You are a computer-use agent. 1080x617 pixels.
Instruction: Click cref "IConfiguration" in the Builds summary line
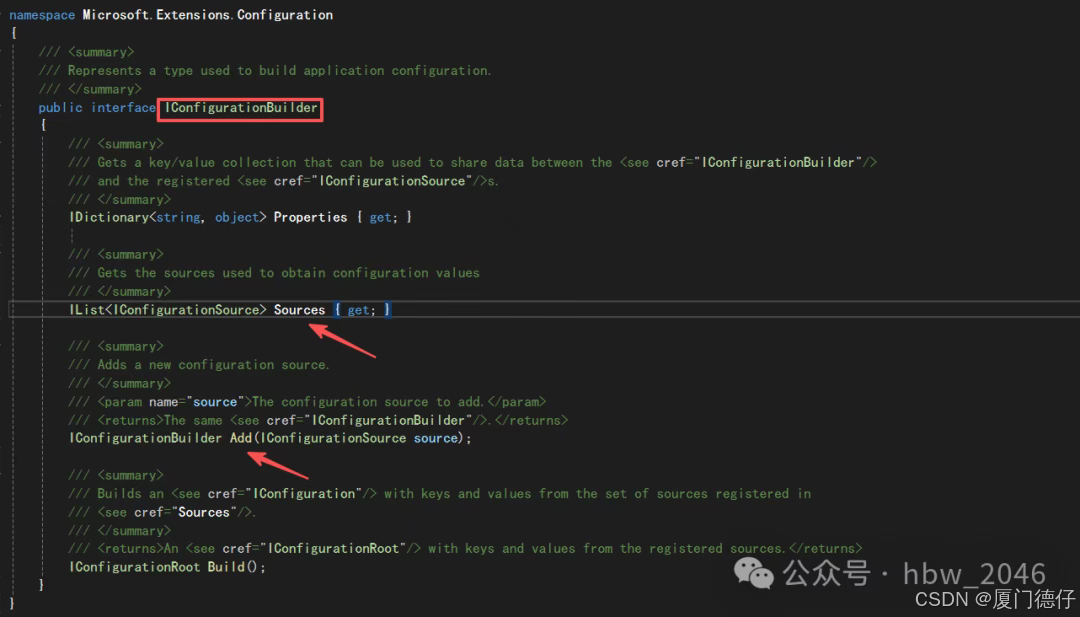click(304, 493)
